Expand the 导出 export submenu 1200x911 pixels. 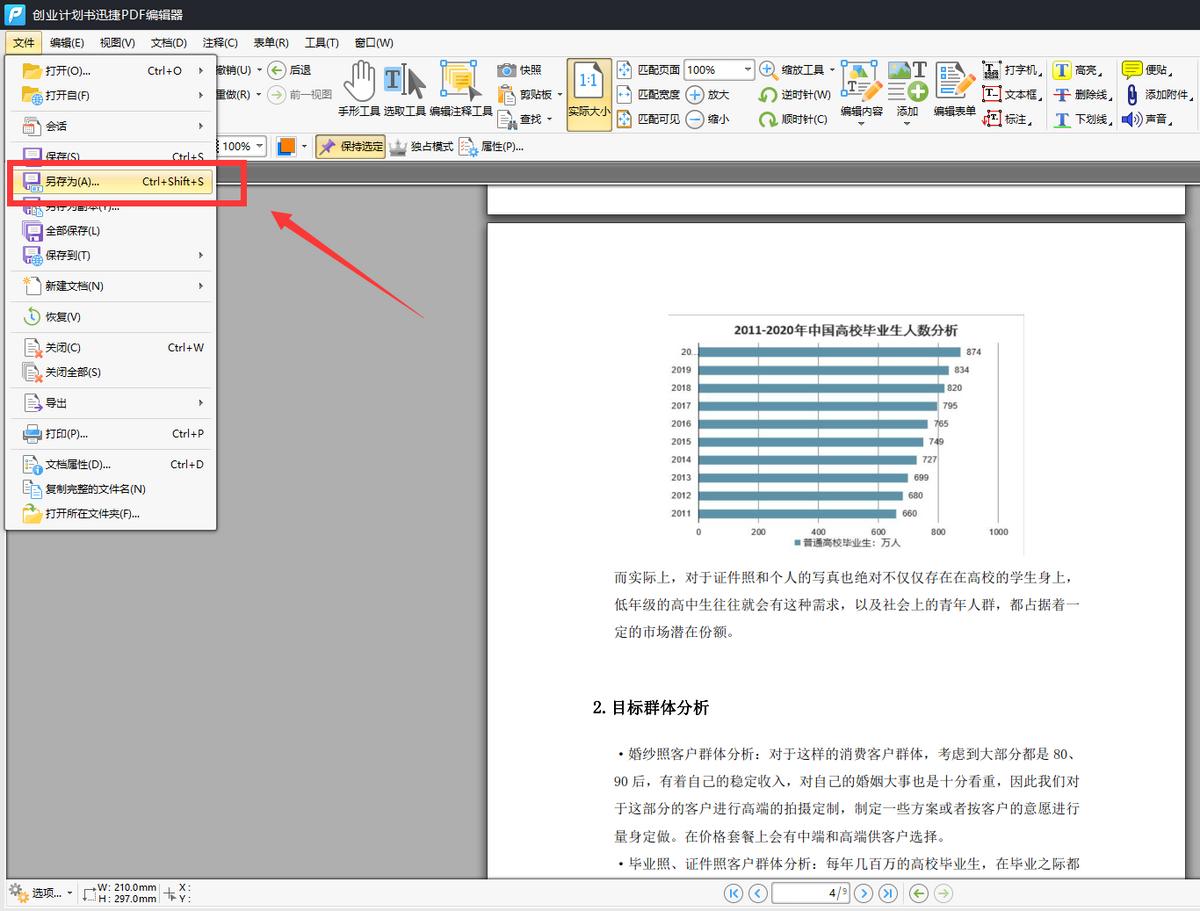click(57, 403)
